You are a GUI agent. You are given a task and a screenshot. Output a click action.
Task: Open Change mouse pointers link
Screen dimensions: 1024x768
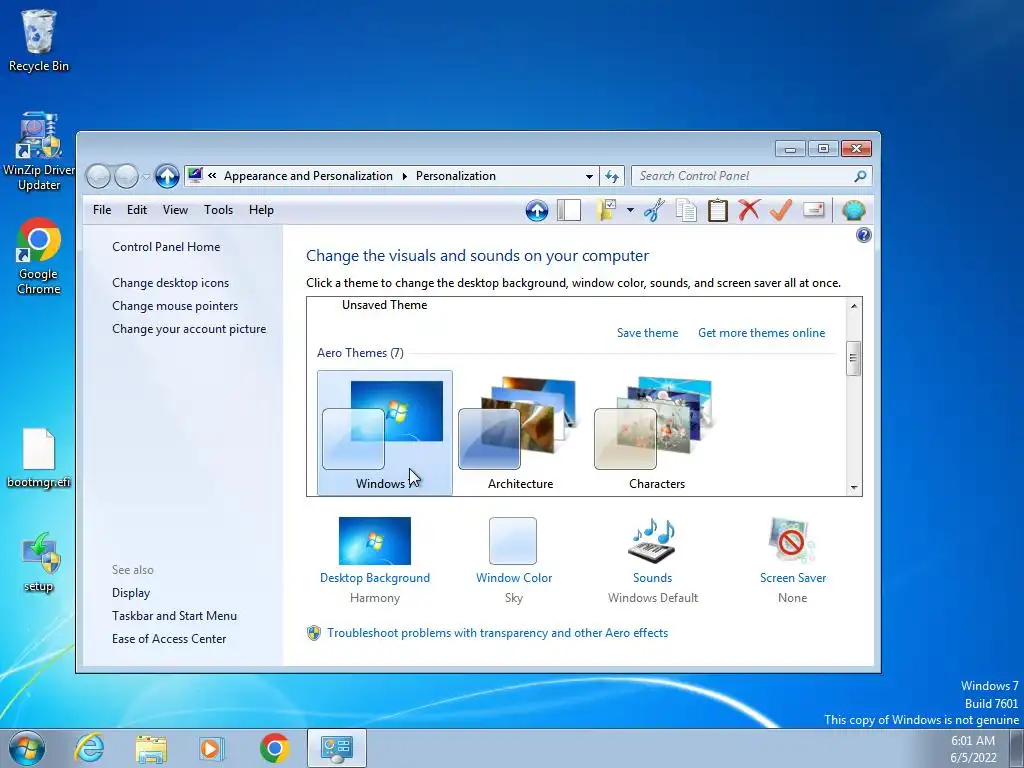point(175,306)
